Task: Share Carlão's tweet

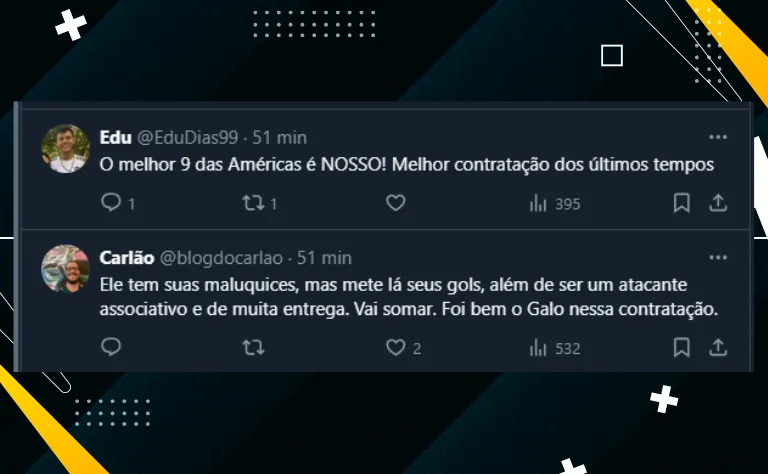Action: (718, 347)
